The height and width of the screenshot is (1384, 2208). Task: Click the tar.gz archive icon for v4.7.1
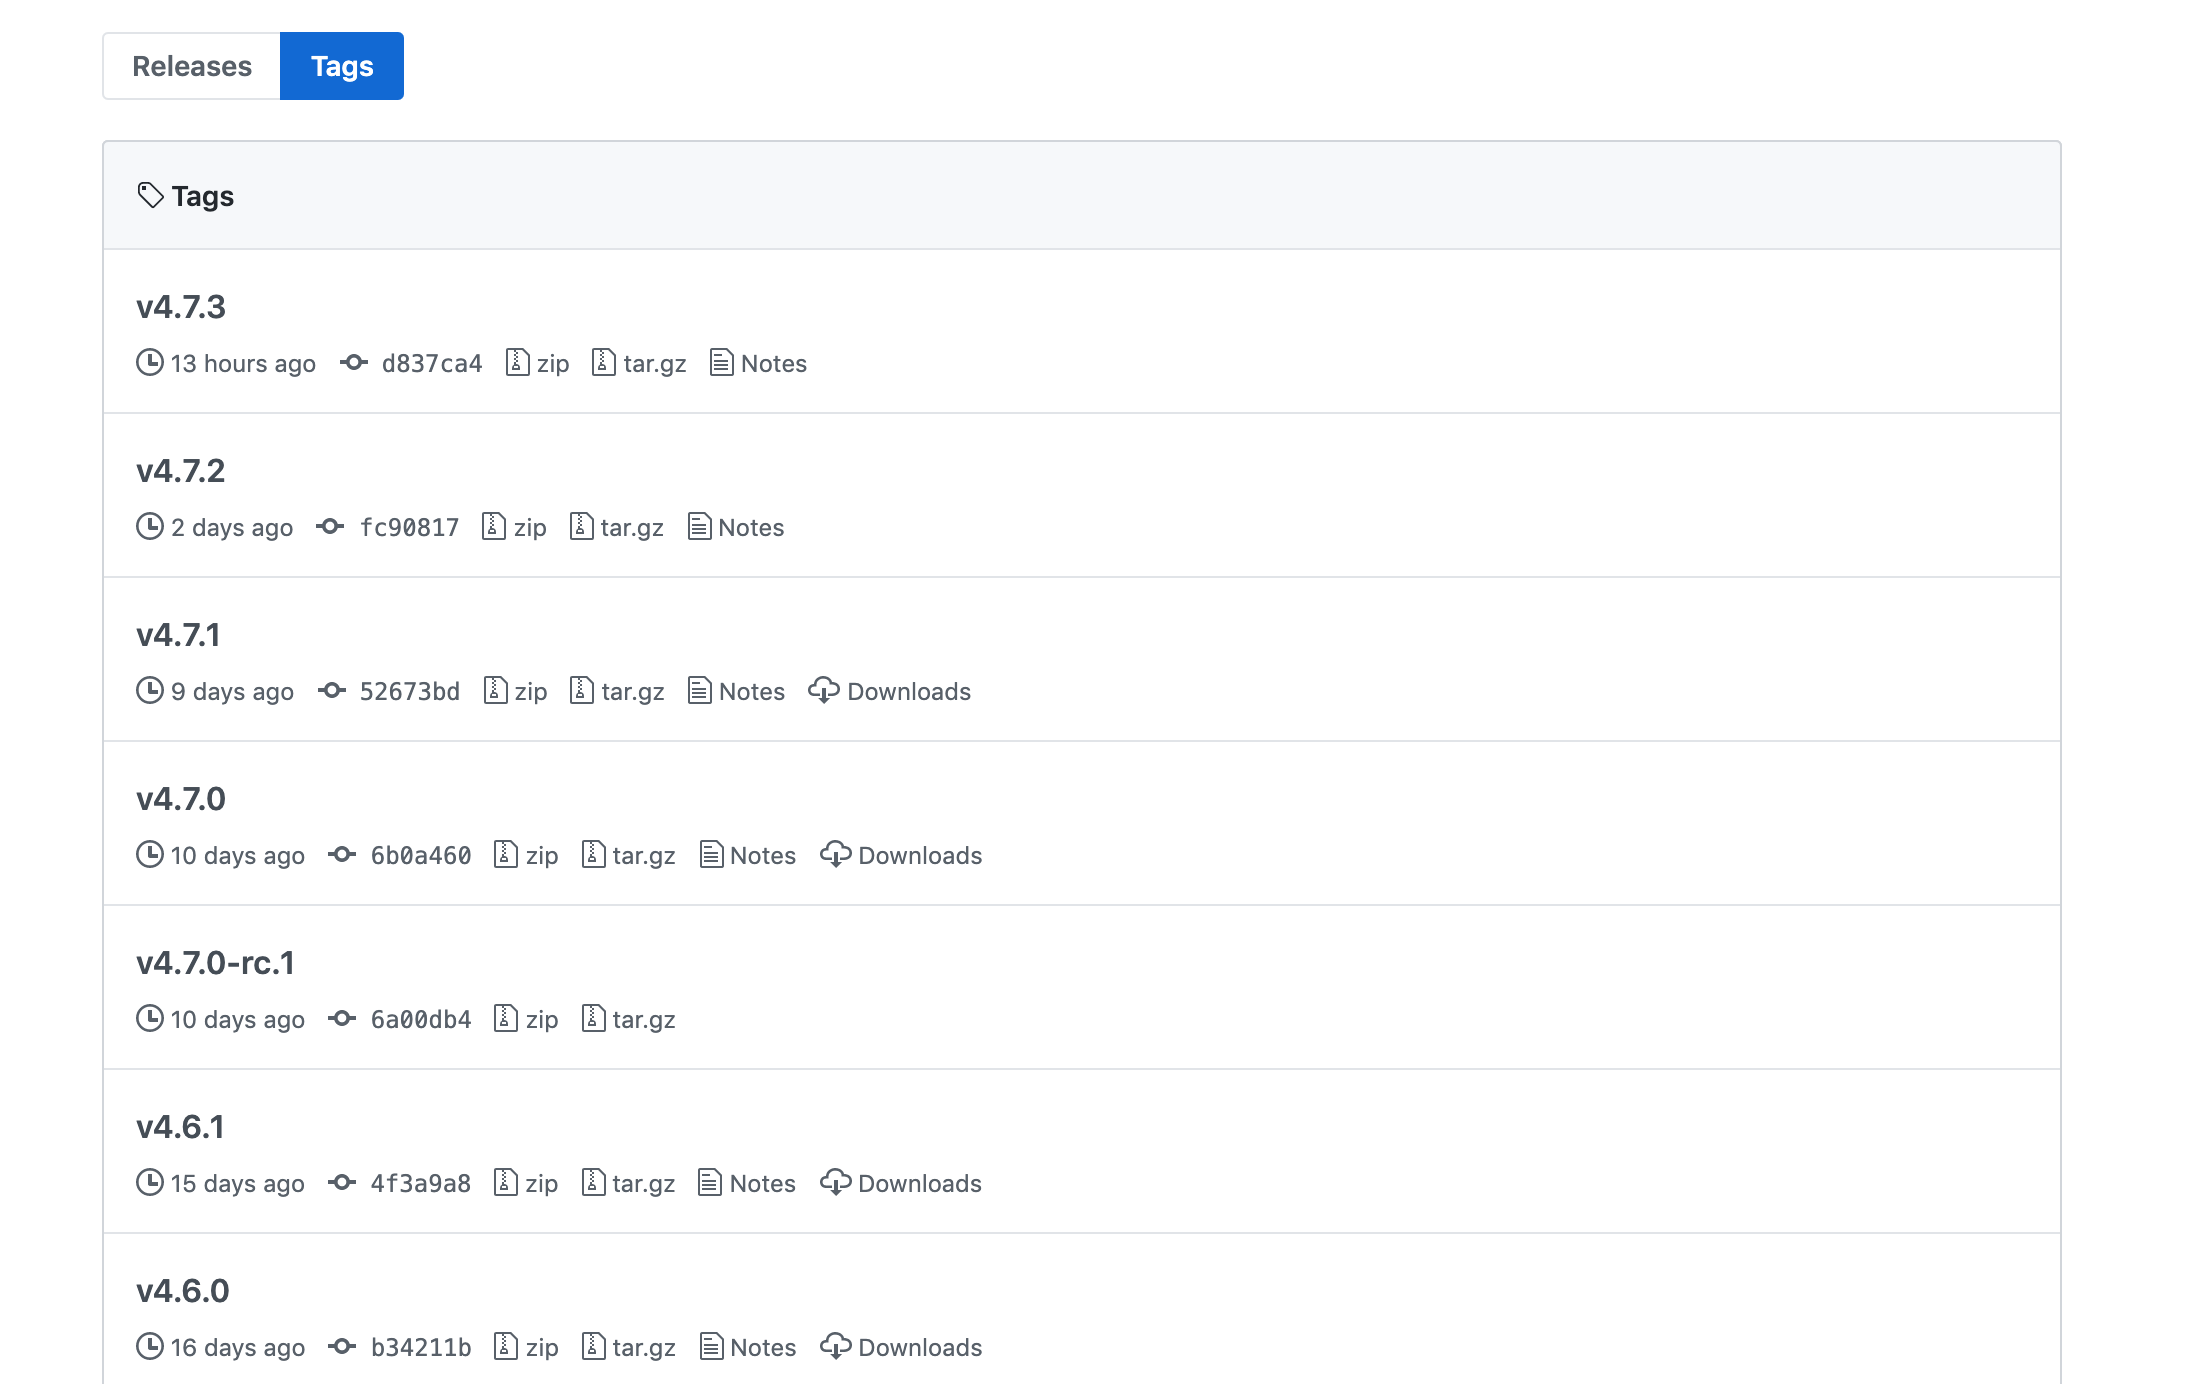[582, 690]
